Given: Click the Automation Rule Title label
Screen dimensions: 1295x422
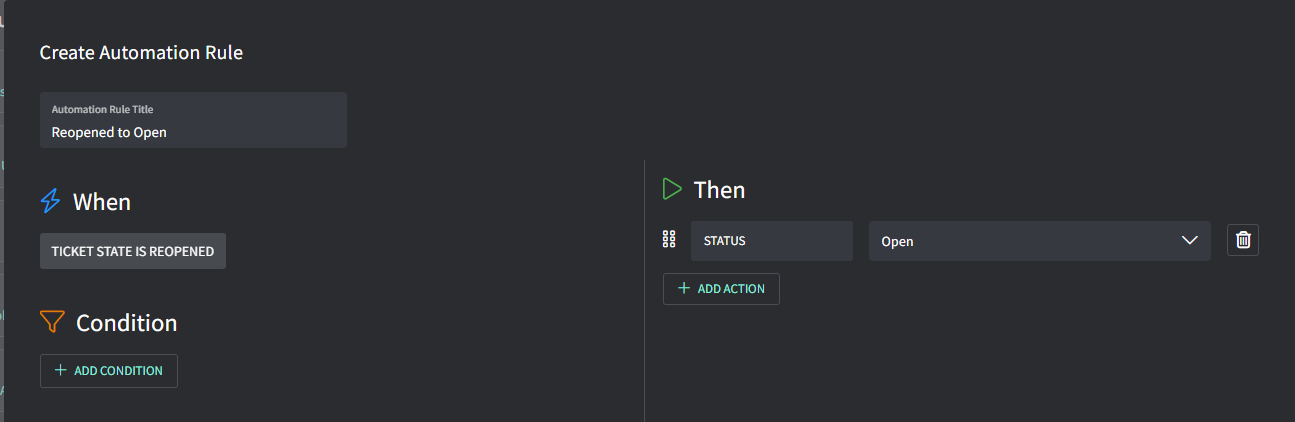Looking at the screenshot, I should point(102,109).
